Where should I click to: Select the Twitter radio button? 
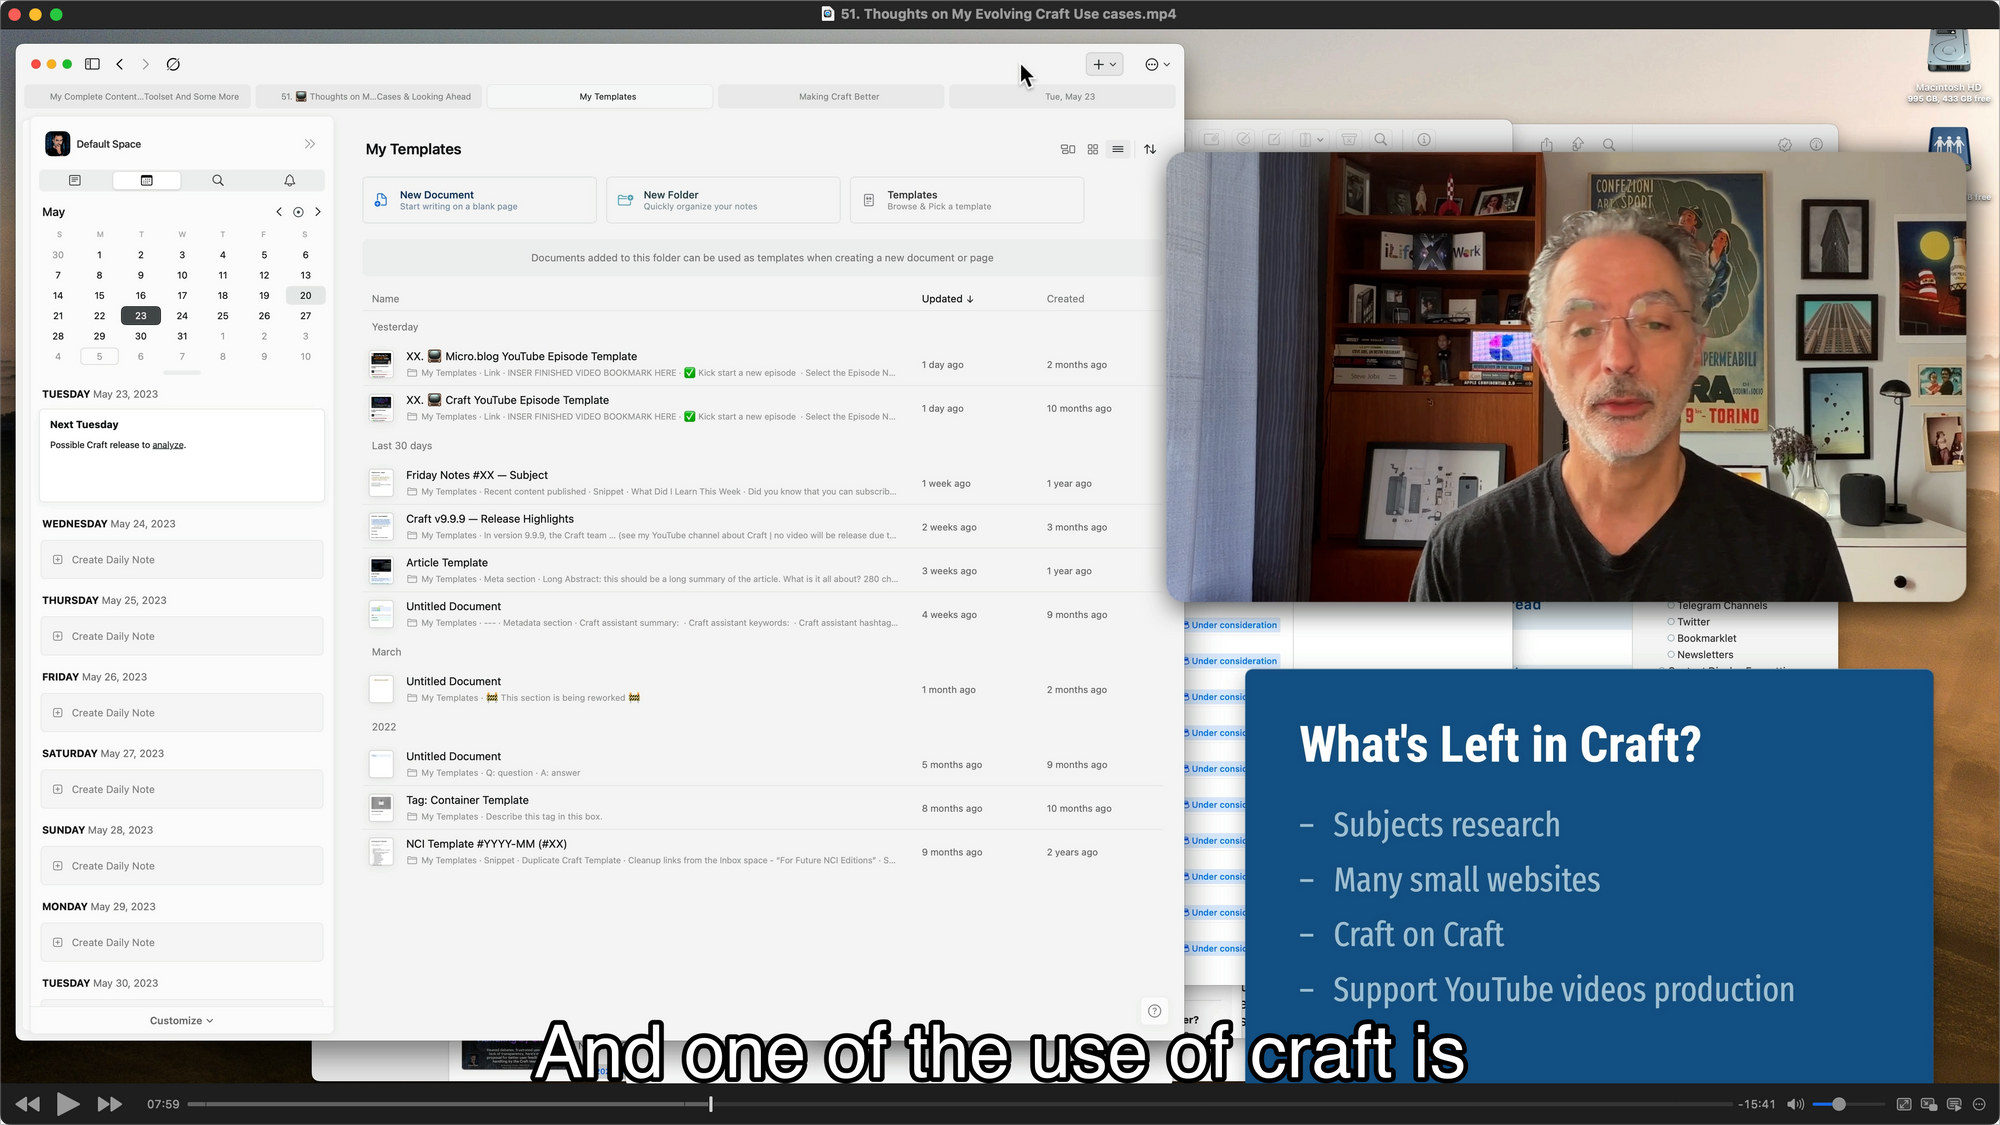click(x=1671, y=621)
